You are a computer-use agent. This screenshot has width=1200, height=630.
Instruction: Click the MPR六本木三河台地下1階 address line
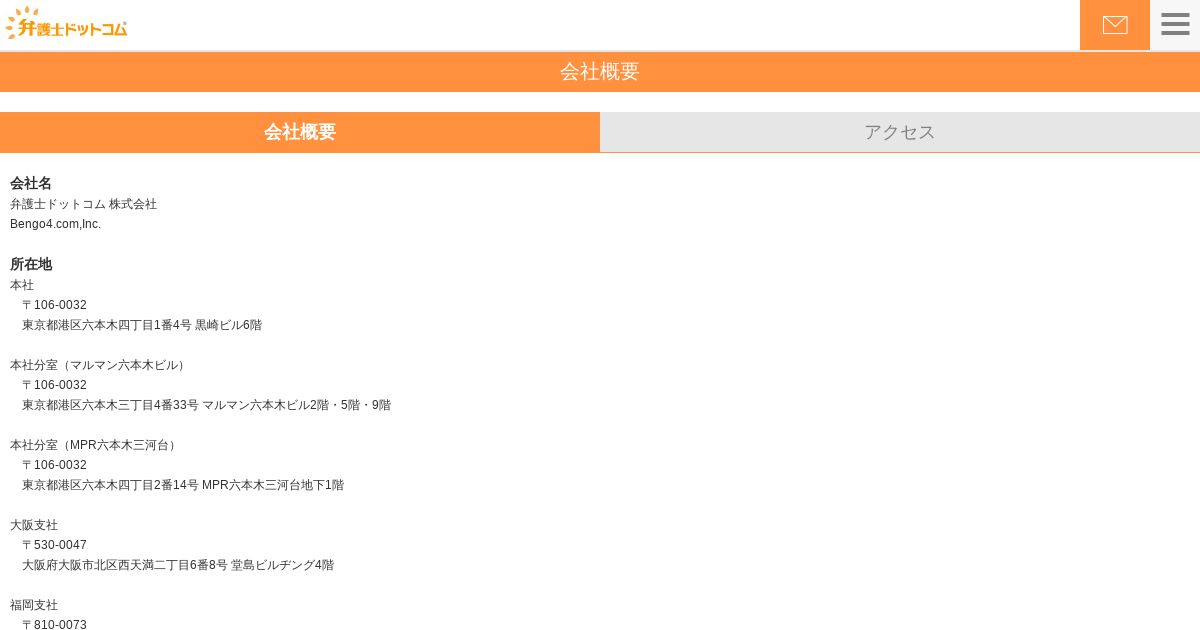coord(183,485)
